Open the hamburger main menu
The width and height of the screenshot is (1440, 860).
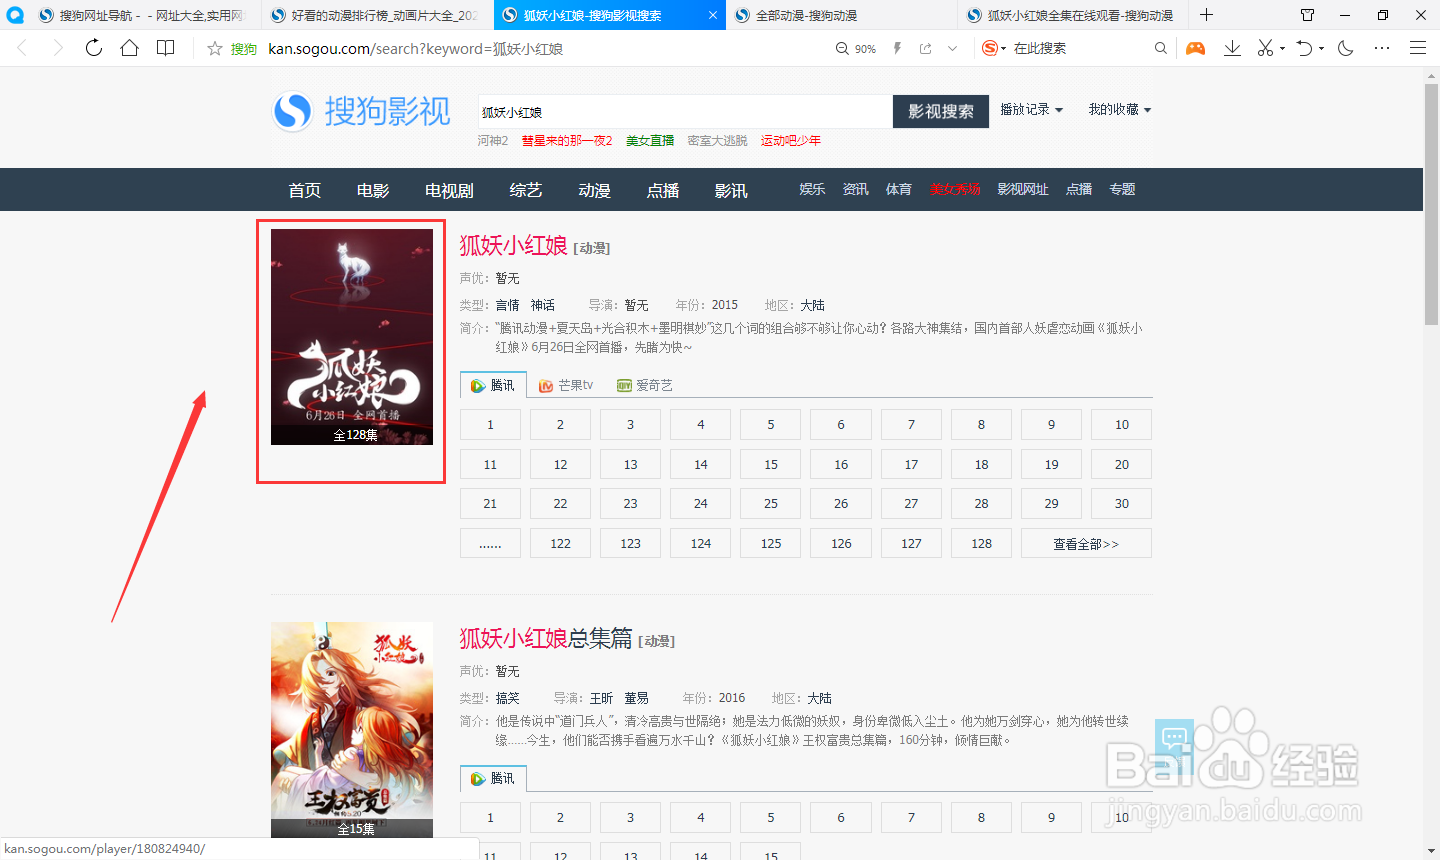[1418, 48]
